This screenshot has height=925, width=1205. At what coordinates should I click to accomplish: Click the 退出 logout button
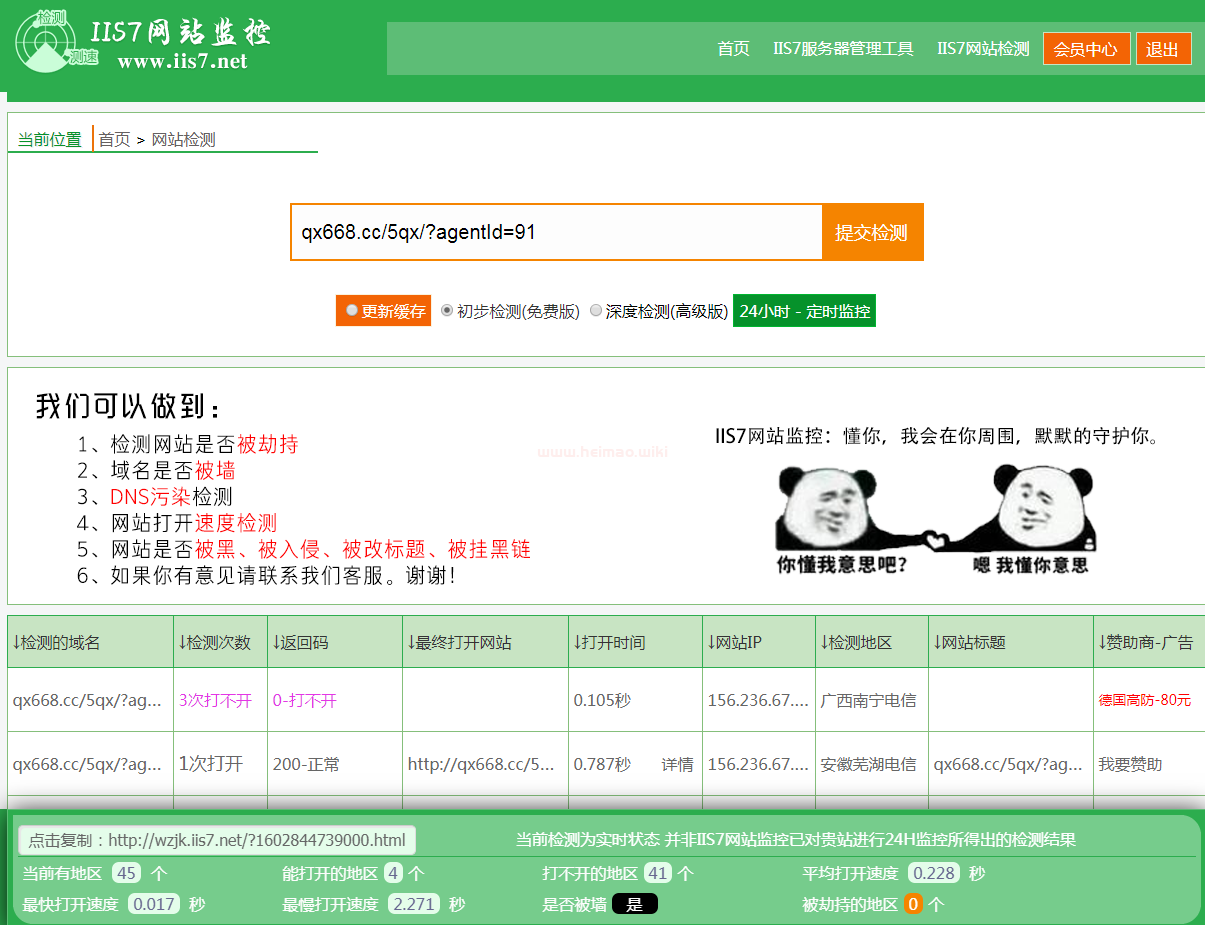(x=1163, y=49)
